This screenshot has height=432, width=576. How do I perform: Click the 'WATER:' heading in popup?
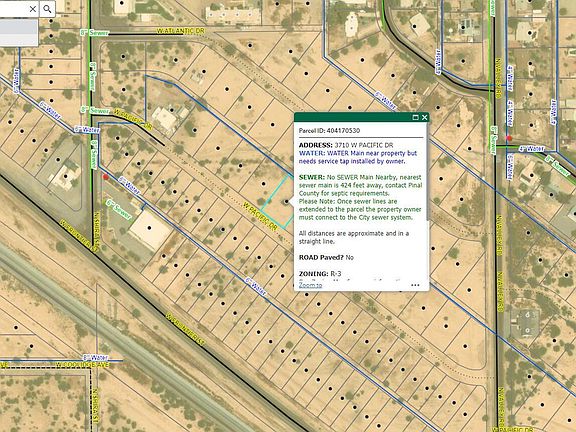[312, 153]
